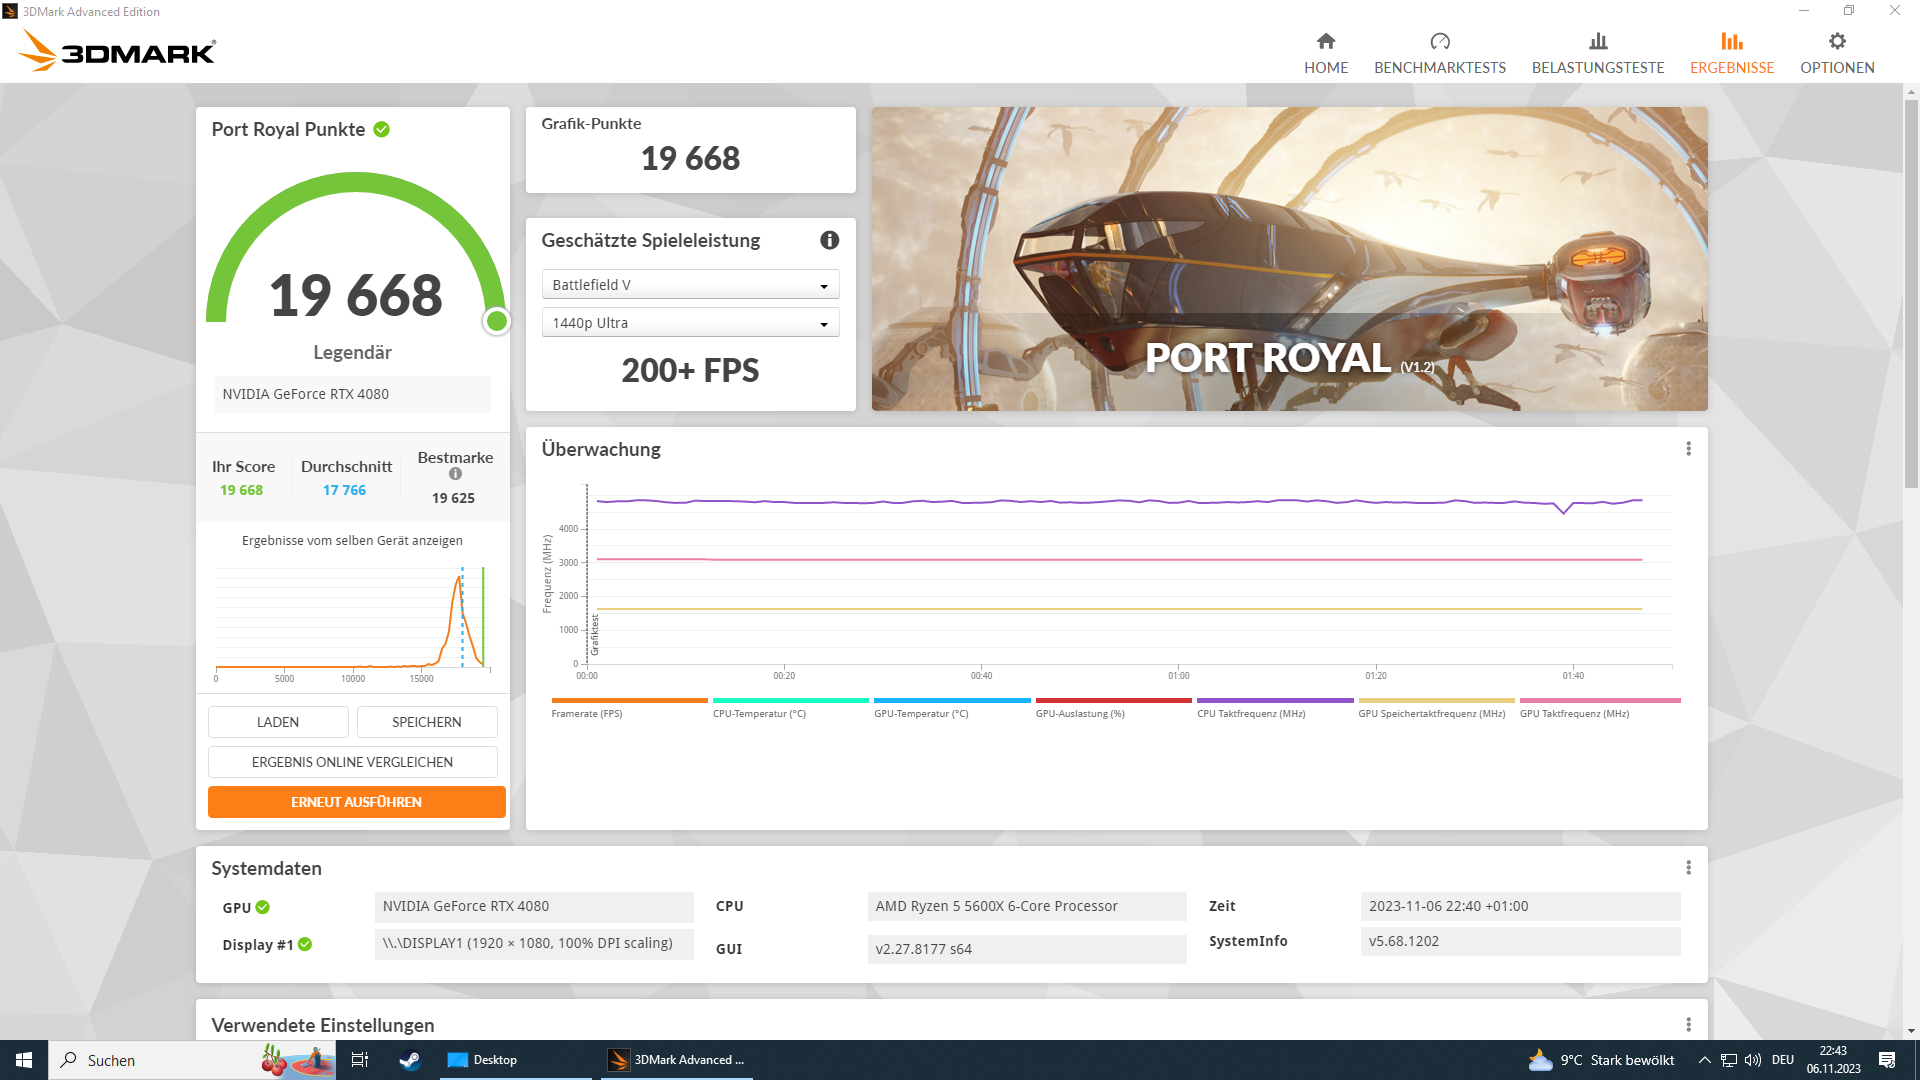
Task: Click the Bestmarke info icon
Action: tap(455, 474)
